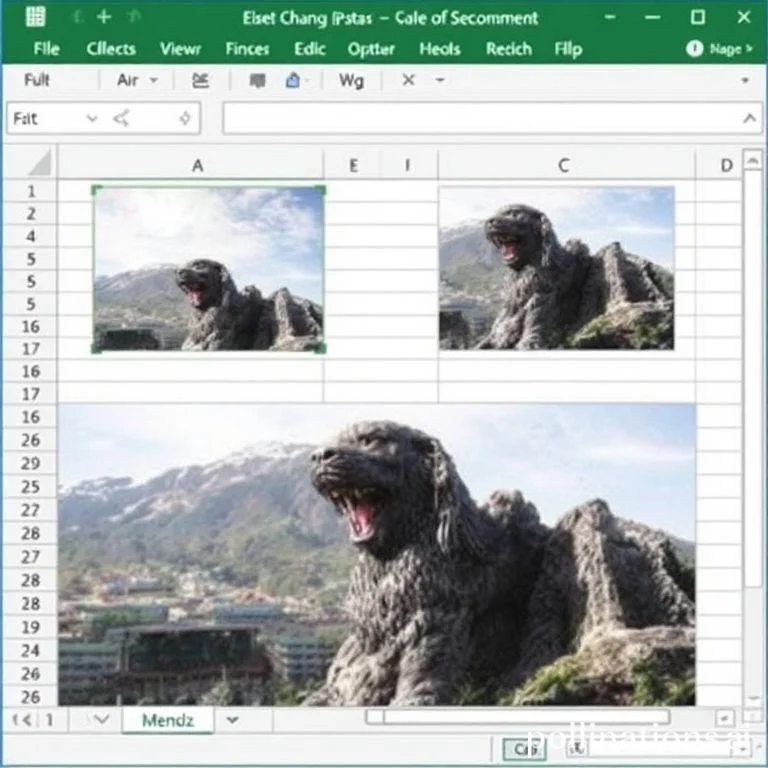
Task: Click the plus icon in the title bar
Action: pos(103,17)
